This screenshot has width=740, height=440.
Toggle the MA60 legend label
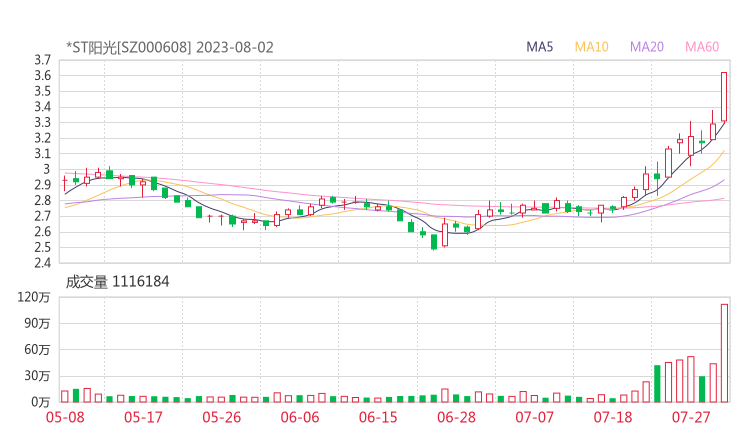701,47
